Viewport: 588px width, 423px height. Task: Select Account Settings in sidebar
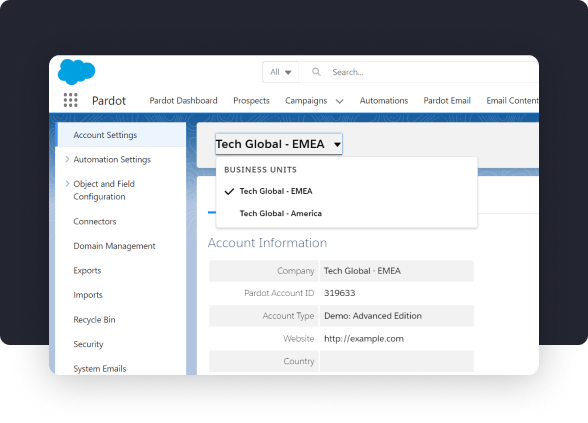[x=121, y=135]
